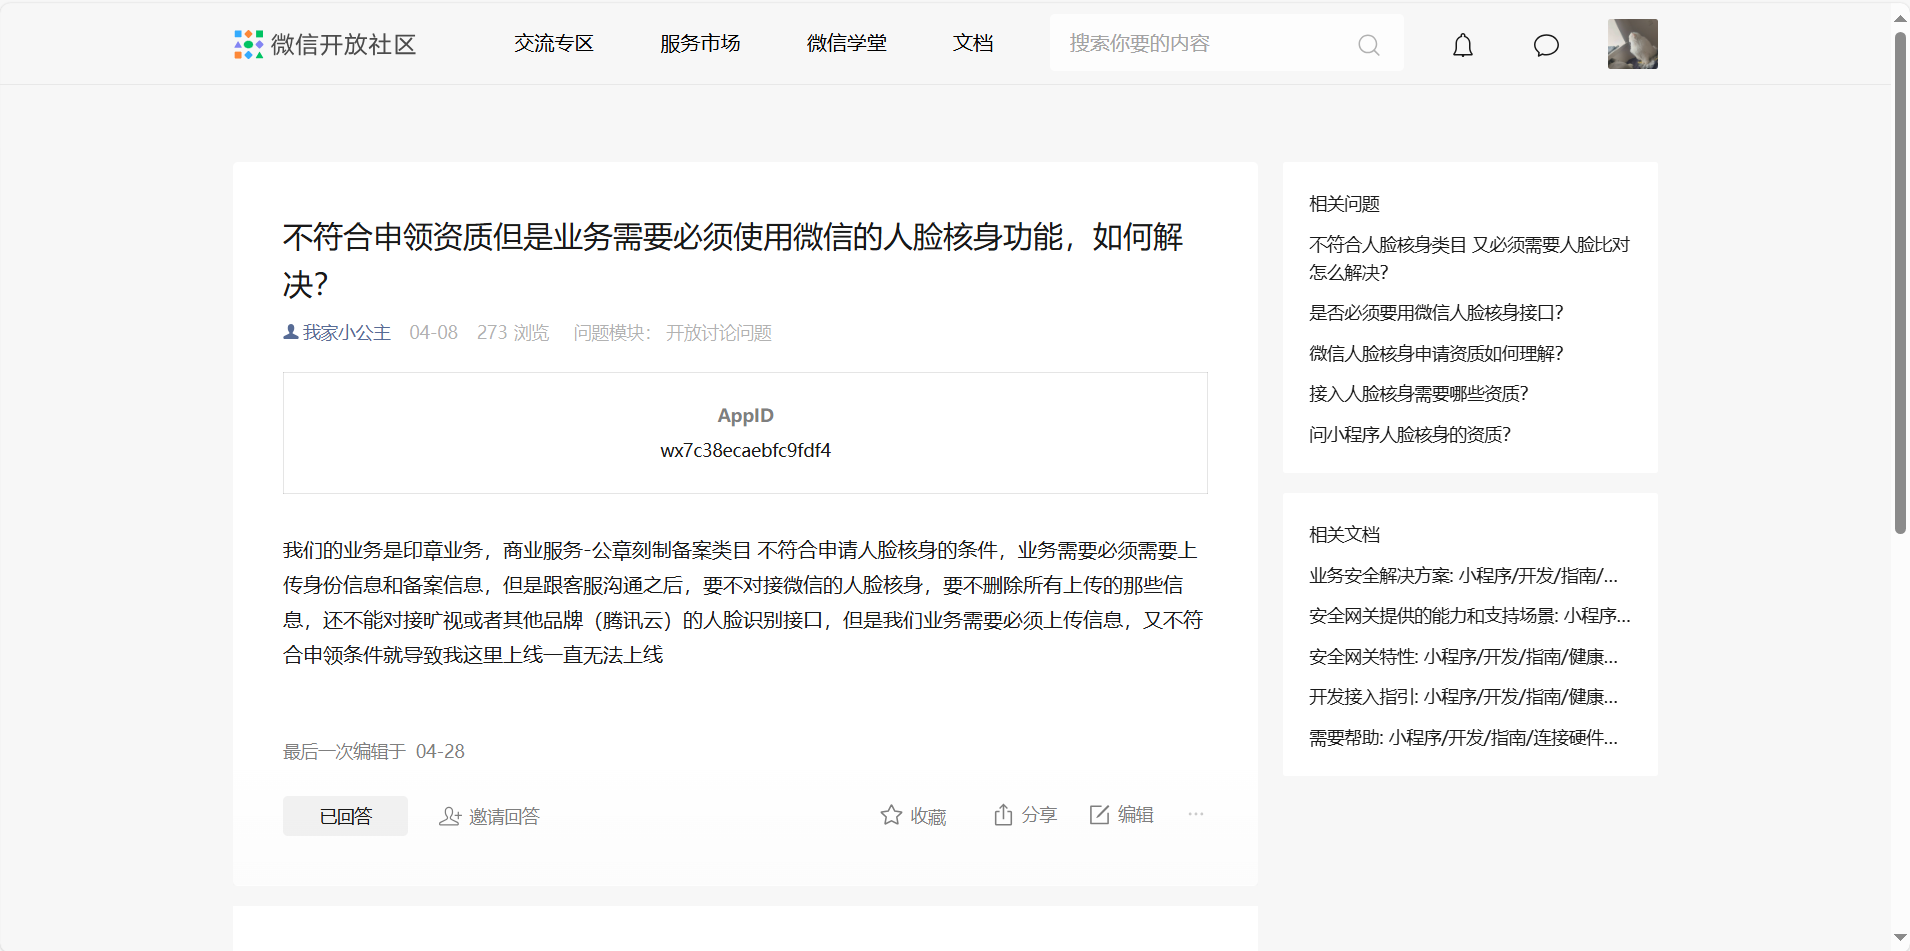The width and height of the screenshot is (1910, 951).
Task: Click the share arrow icon
Action: pos(1003,815)
